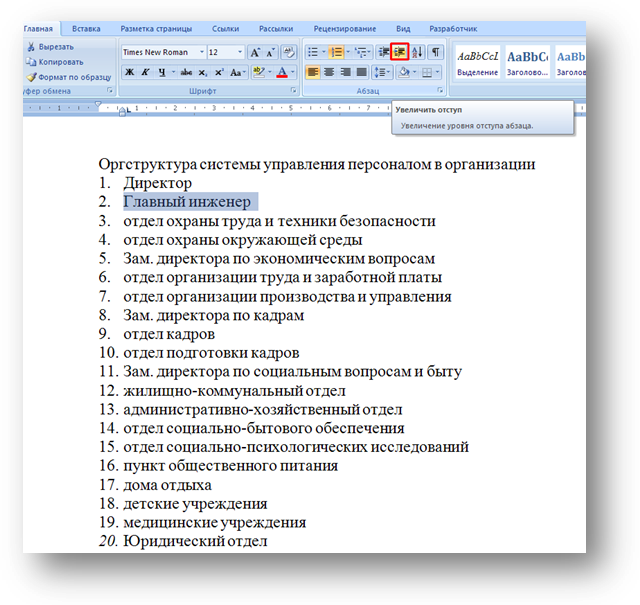Set align text right
640x605 pixels.
pyautogui.click(x=345, y=72)
